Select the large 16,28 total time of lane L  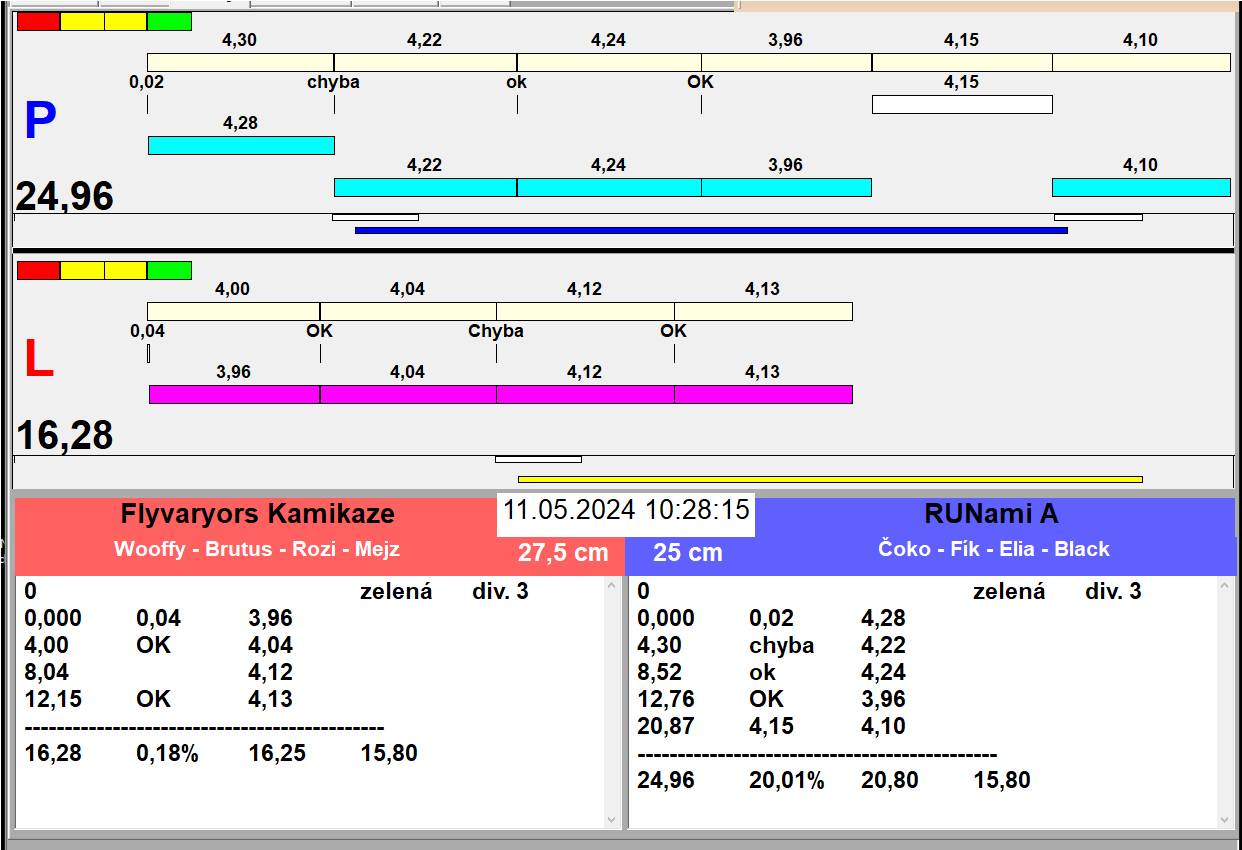point(65,436)
